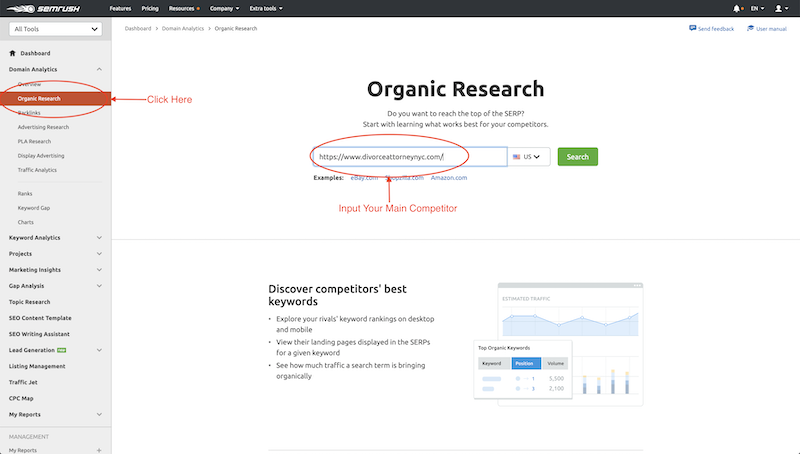
Task: Click the competitor domain input field
Action: pyautogui.click(x=410, y=157)
